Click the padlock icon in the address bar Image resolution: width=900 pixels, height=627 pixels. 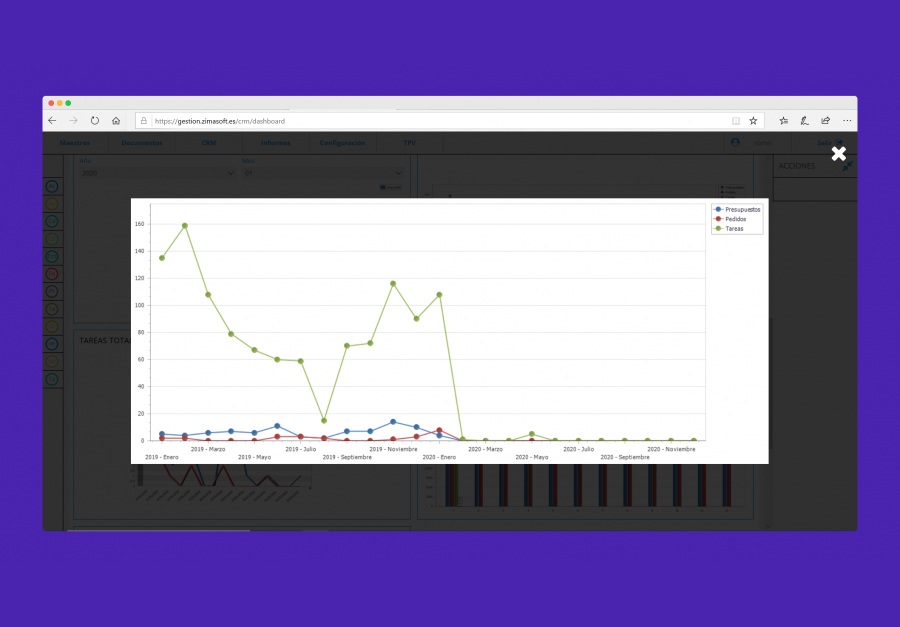144,121
